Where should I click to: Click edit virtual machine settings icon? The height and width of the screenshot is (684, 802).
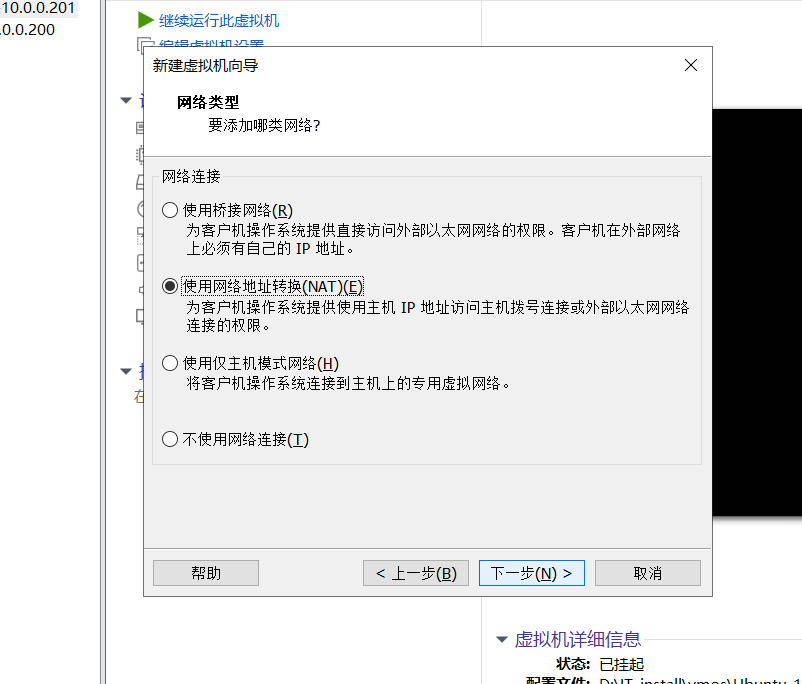[x=143, y=43]
